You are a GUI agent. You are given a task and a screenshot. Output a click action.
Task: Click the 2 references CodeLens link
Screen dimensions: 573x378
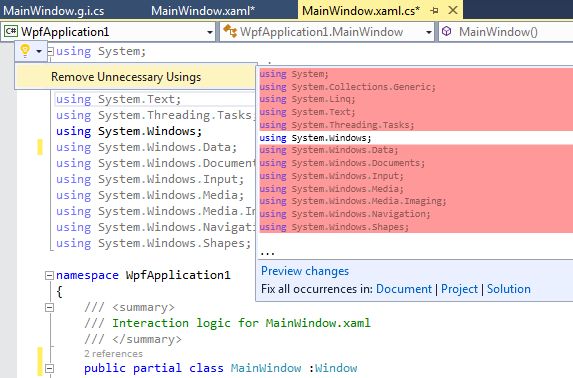(x=113, y=354)
